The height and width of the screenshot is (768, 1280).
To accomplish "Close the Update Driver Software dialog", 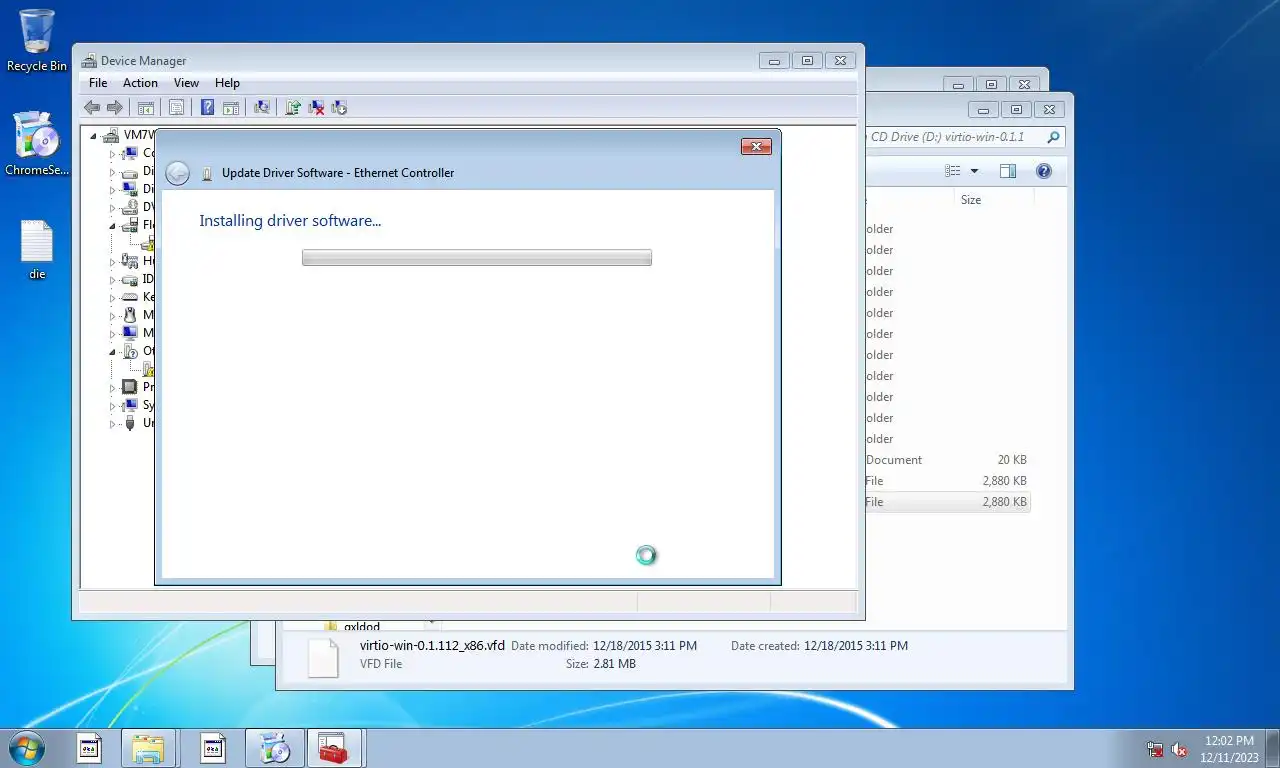I will [756, 147].
